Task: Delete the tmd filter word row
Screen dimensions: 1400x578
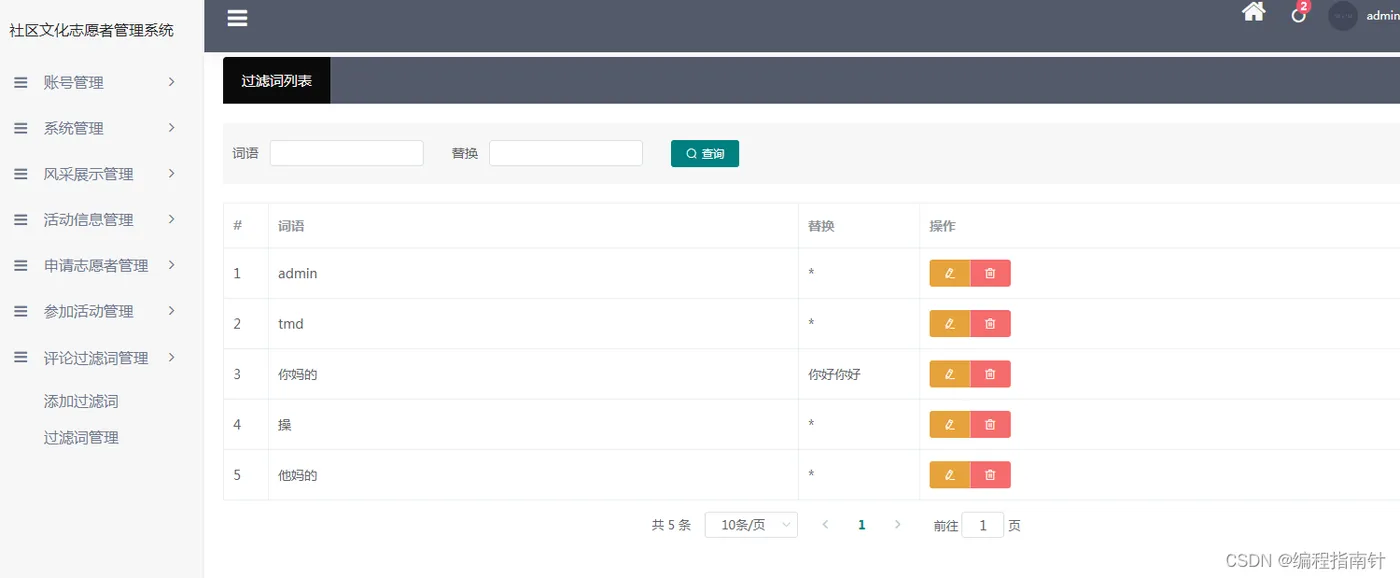Action: [x=990, y=323]
